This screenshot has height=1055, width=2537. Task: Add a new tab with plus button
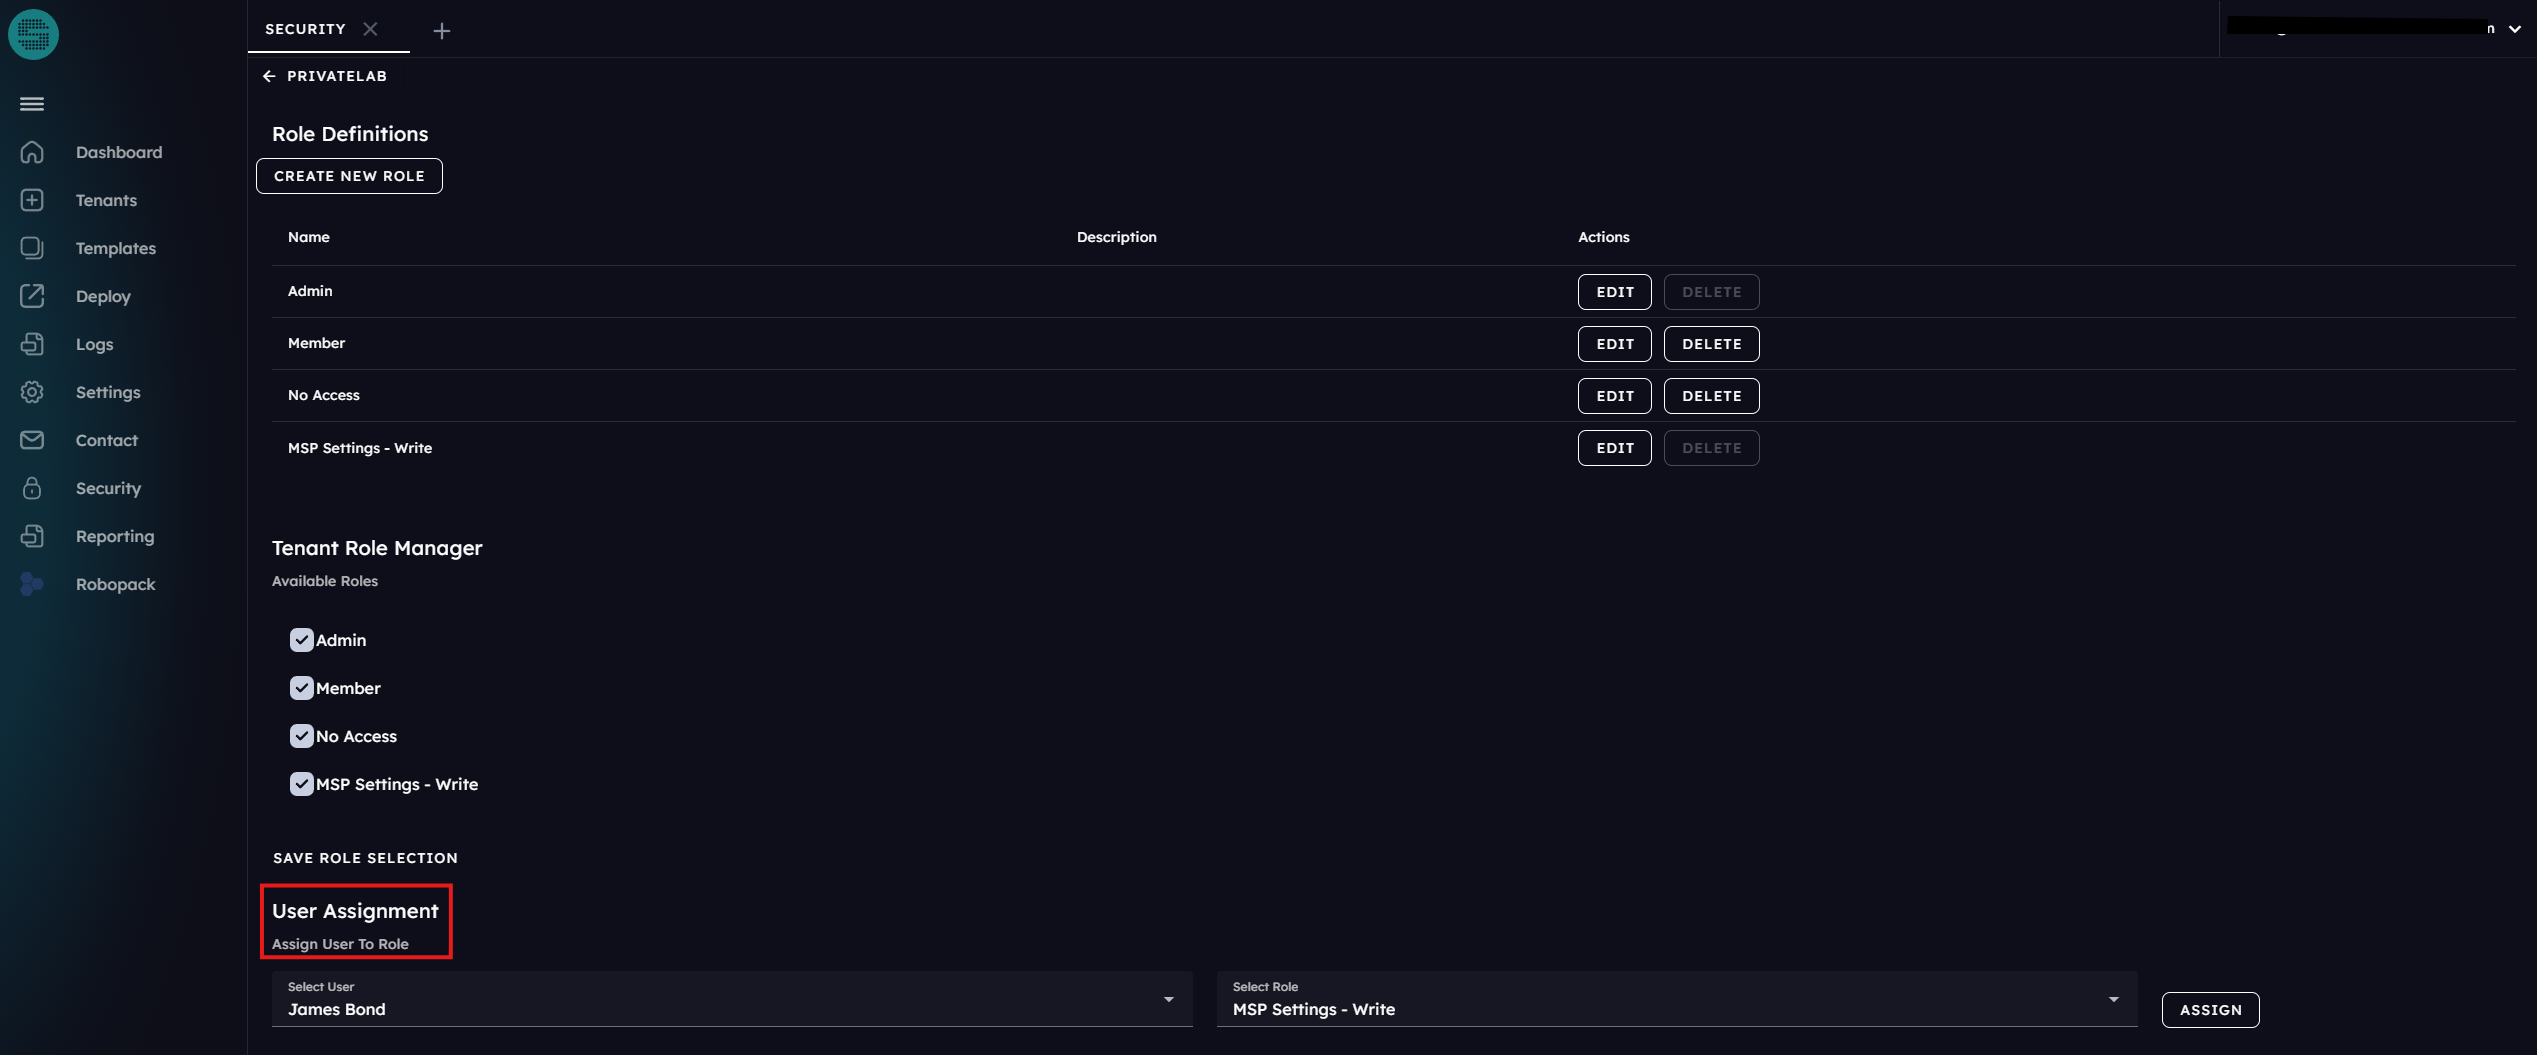pos(442,31)
